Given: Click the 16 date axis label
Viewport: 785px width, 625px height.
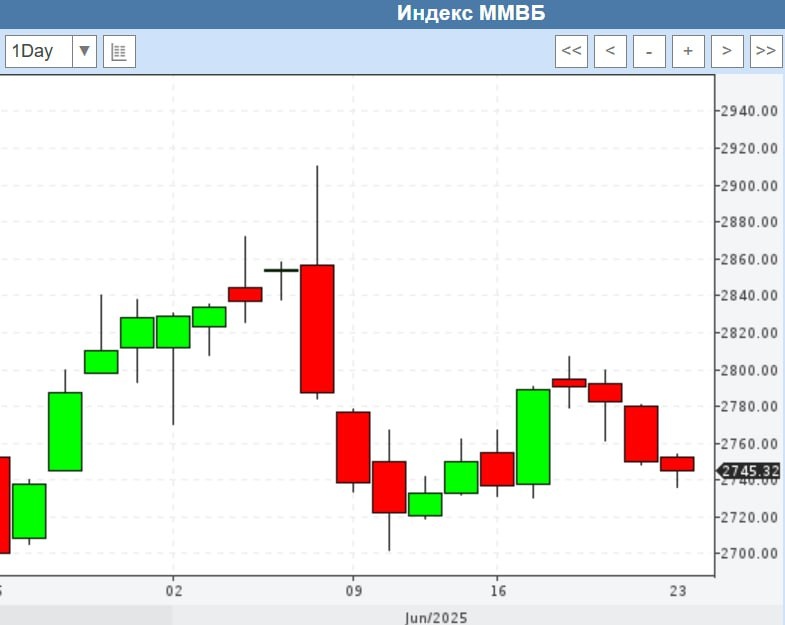Looking at the screenshot, I should point(498,591).
